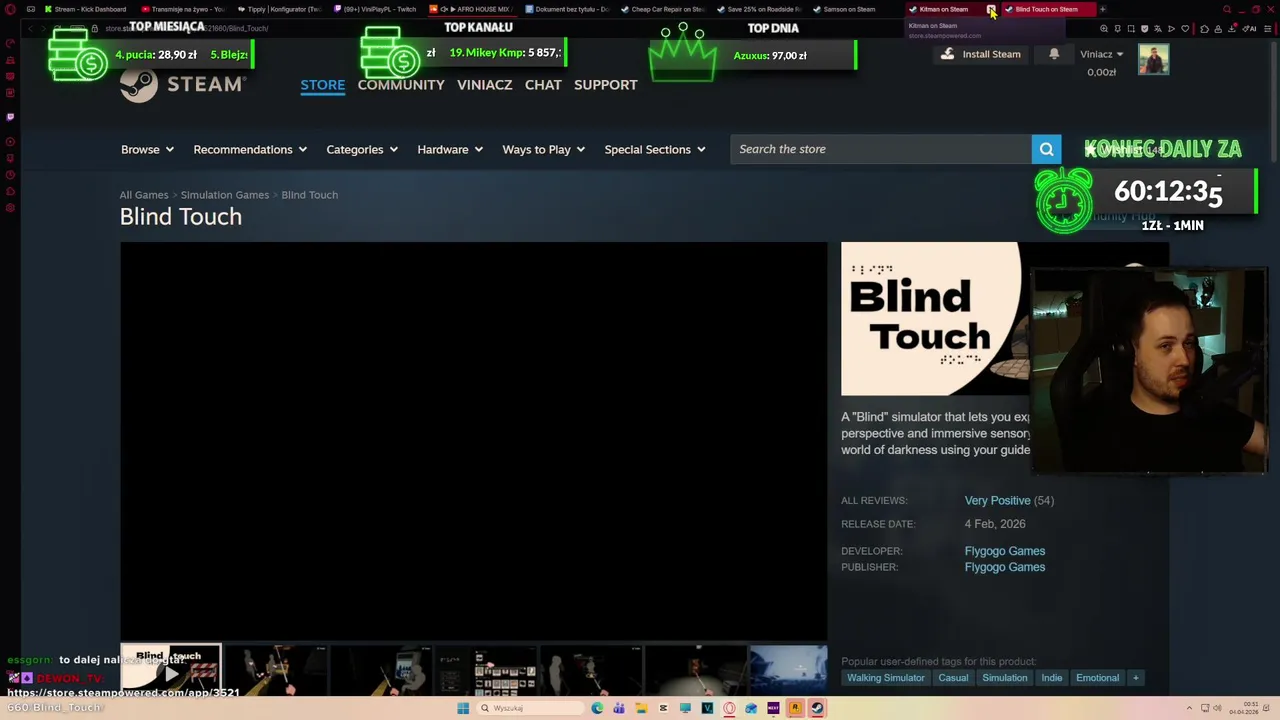Select the Simulation tag
This screenshot has width=1280, height=720.
click(x=1005, y=678)
